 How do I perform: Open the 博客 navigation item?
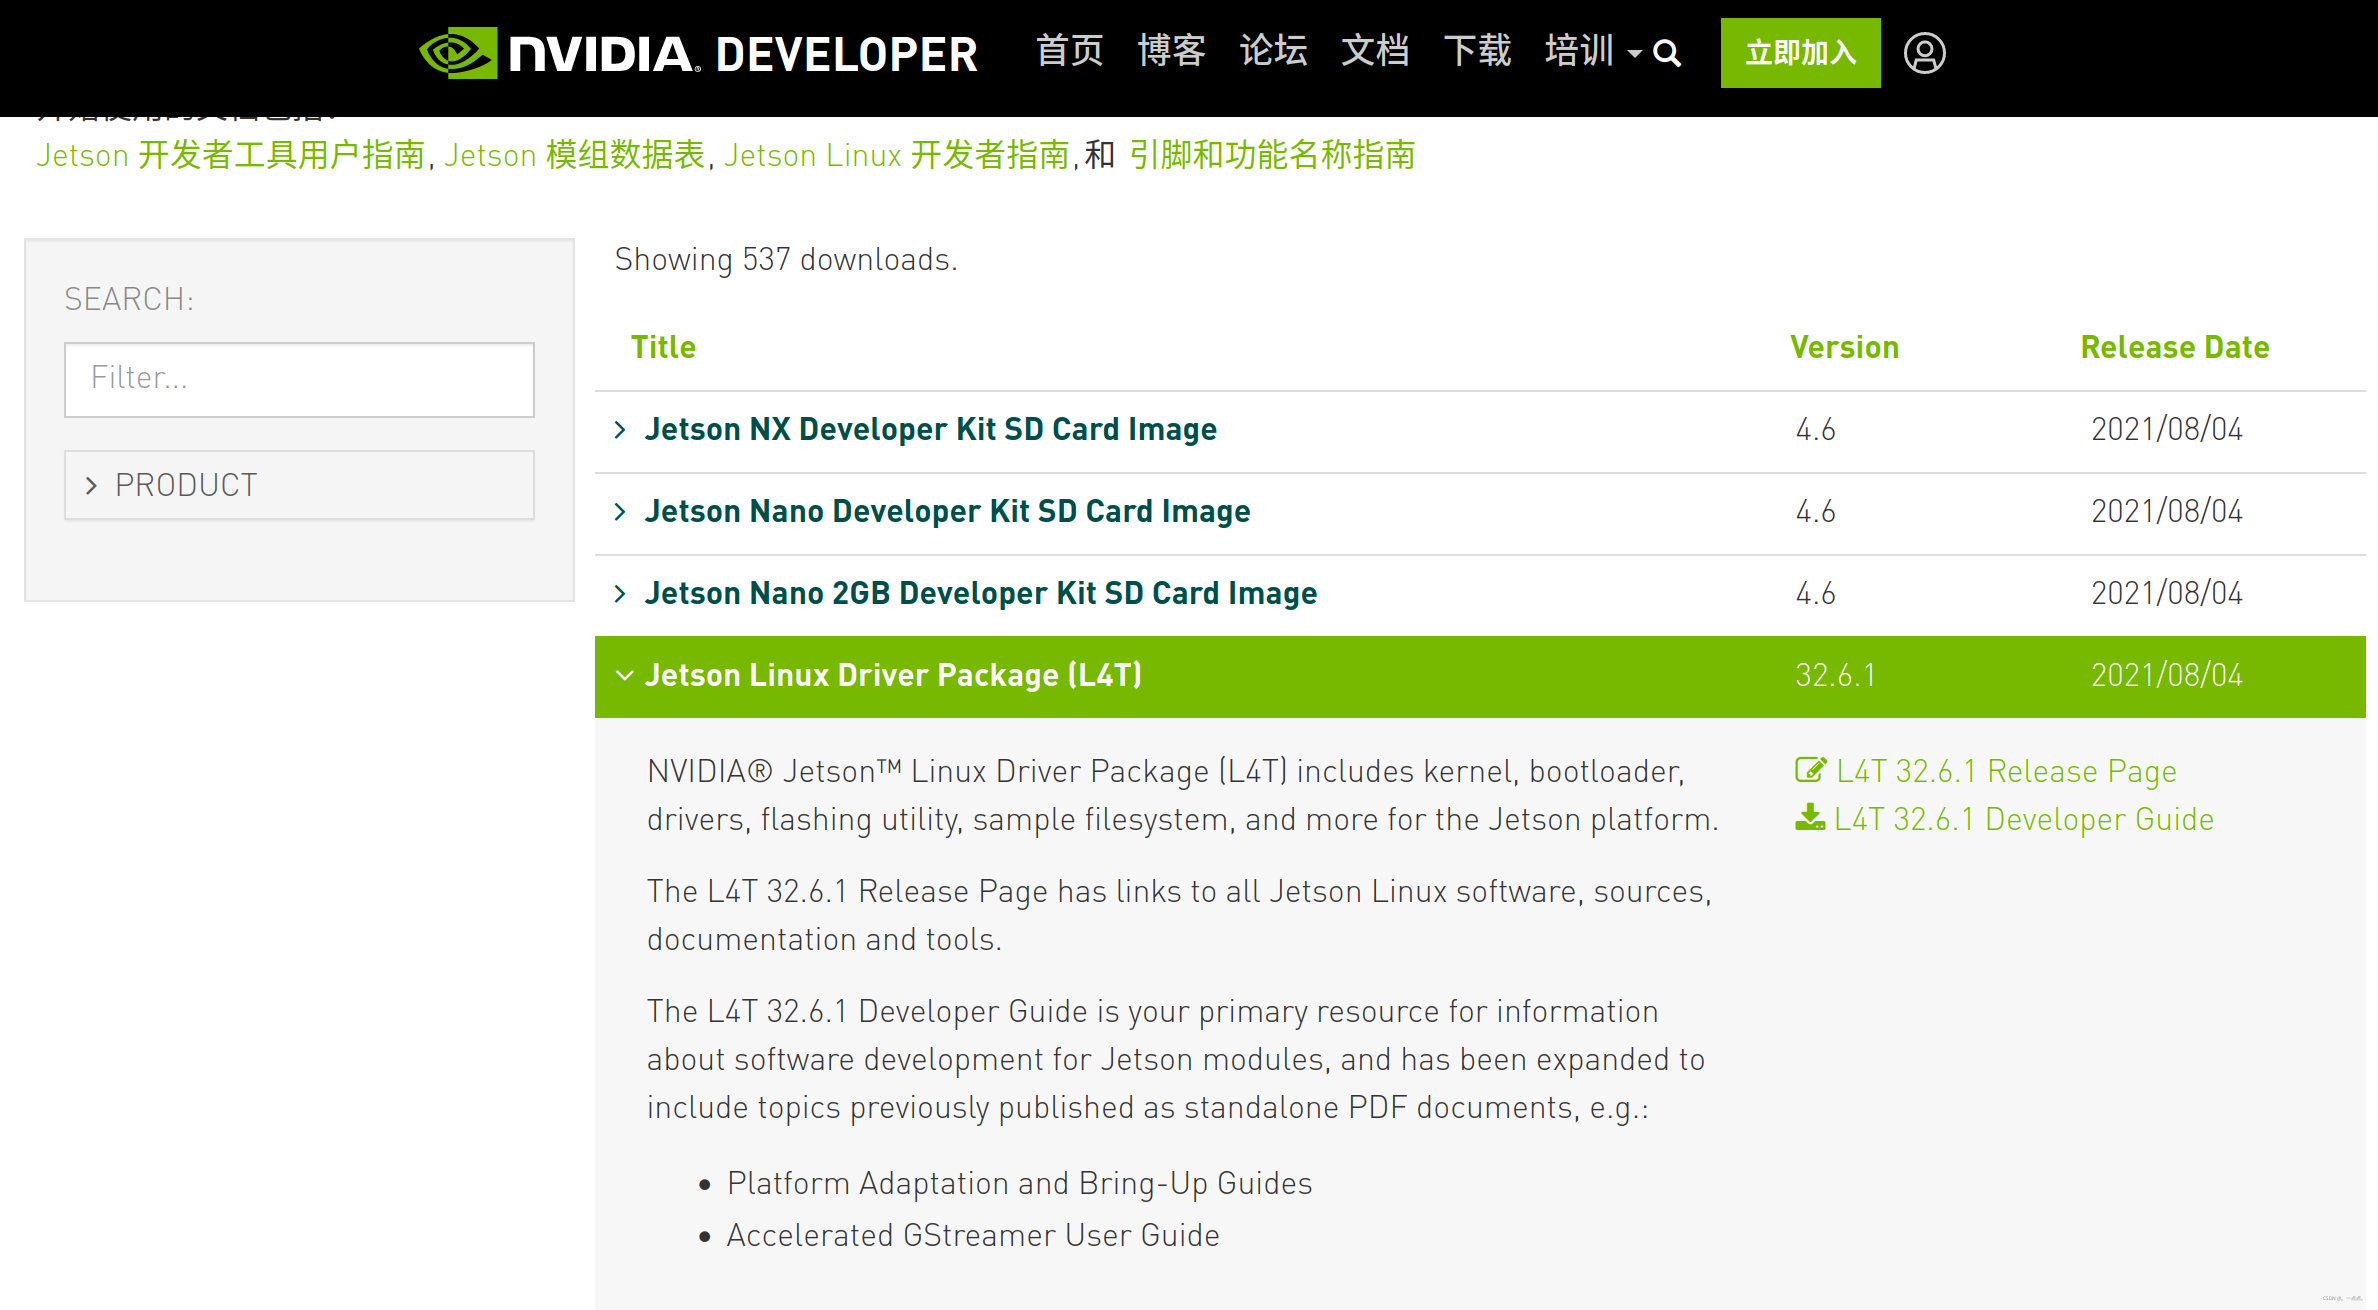[1171, 51]
